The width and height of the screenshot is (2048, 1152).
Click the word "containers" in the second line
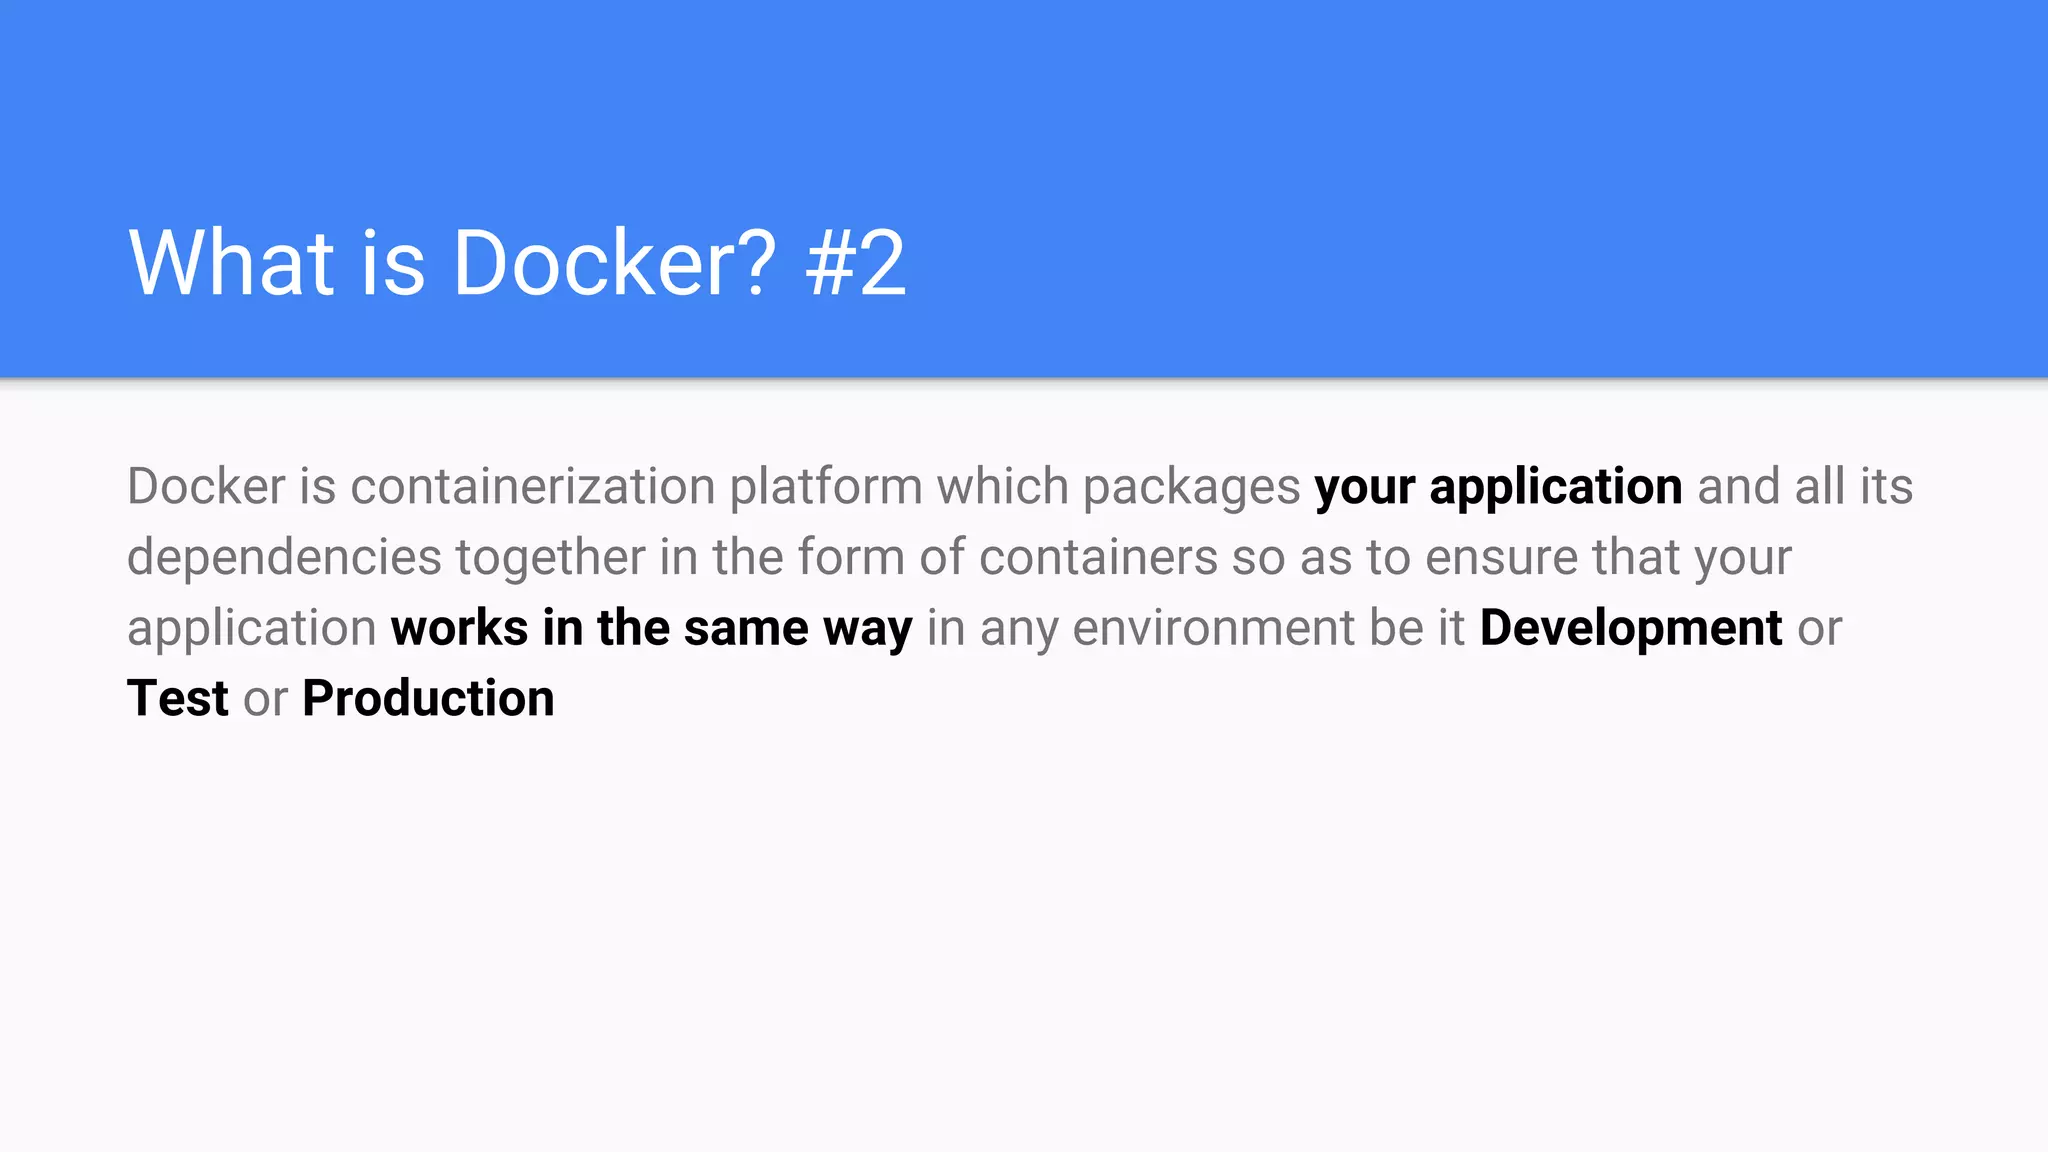1098,558
